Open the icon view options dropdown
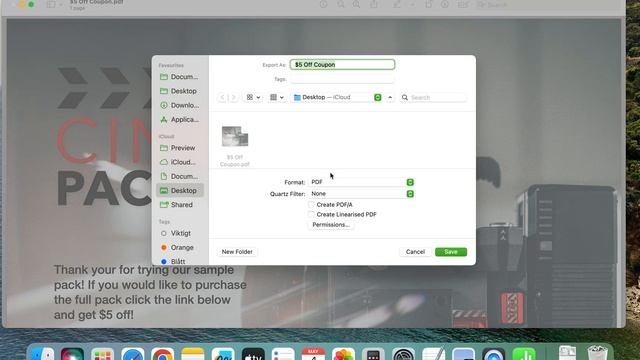 point(253,97)
